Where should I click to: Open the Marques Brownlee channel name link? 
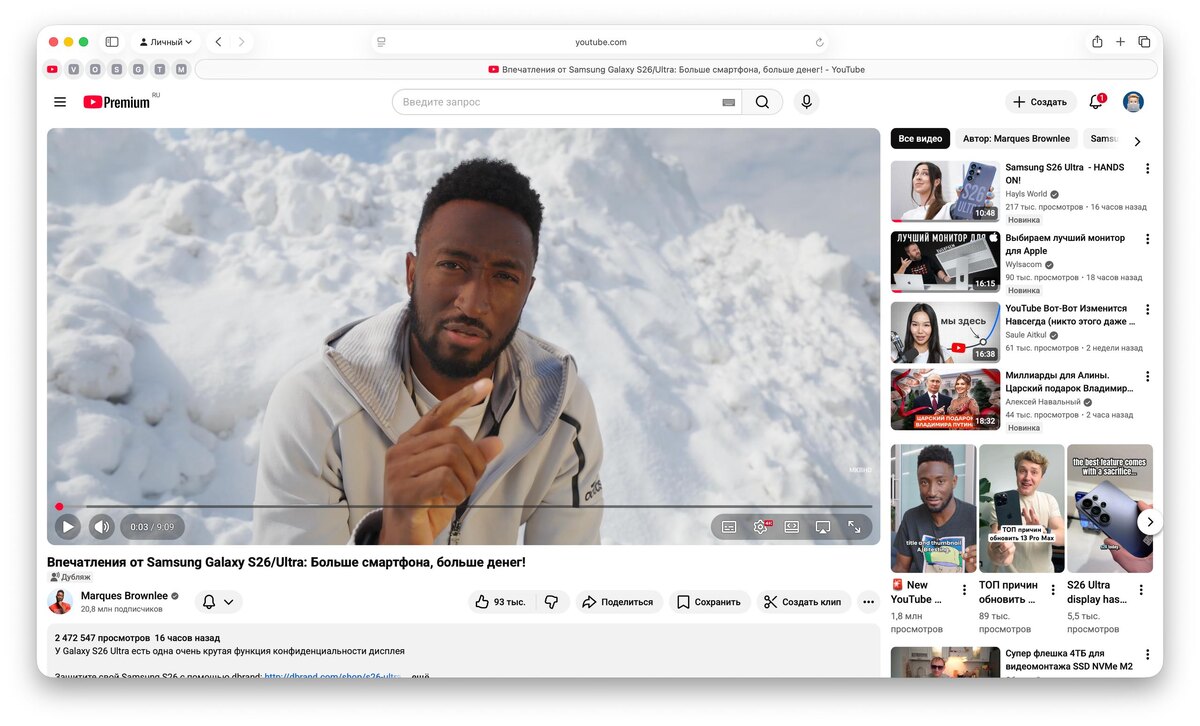[124, 596]
